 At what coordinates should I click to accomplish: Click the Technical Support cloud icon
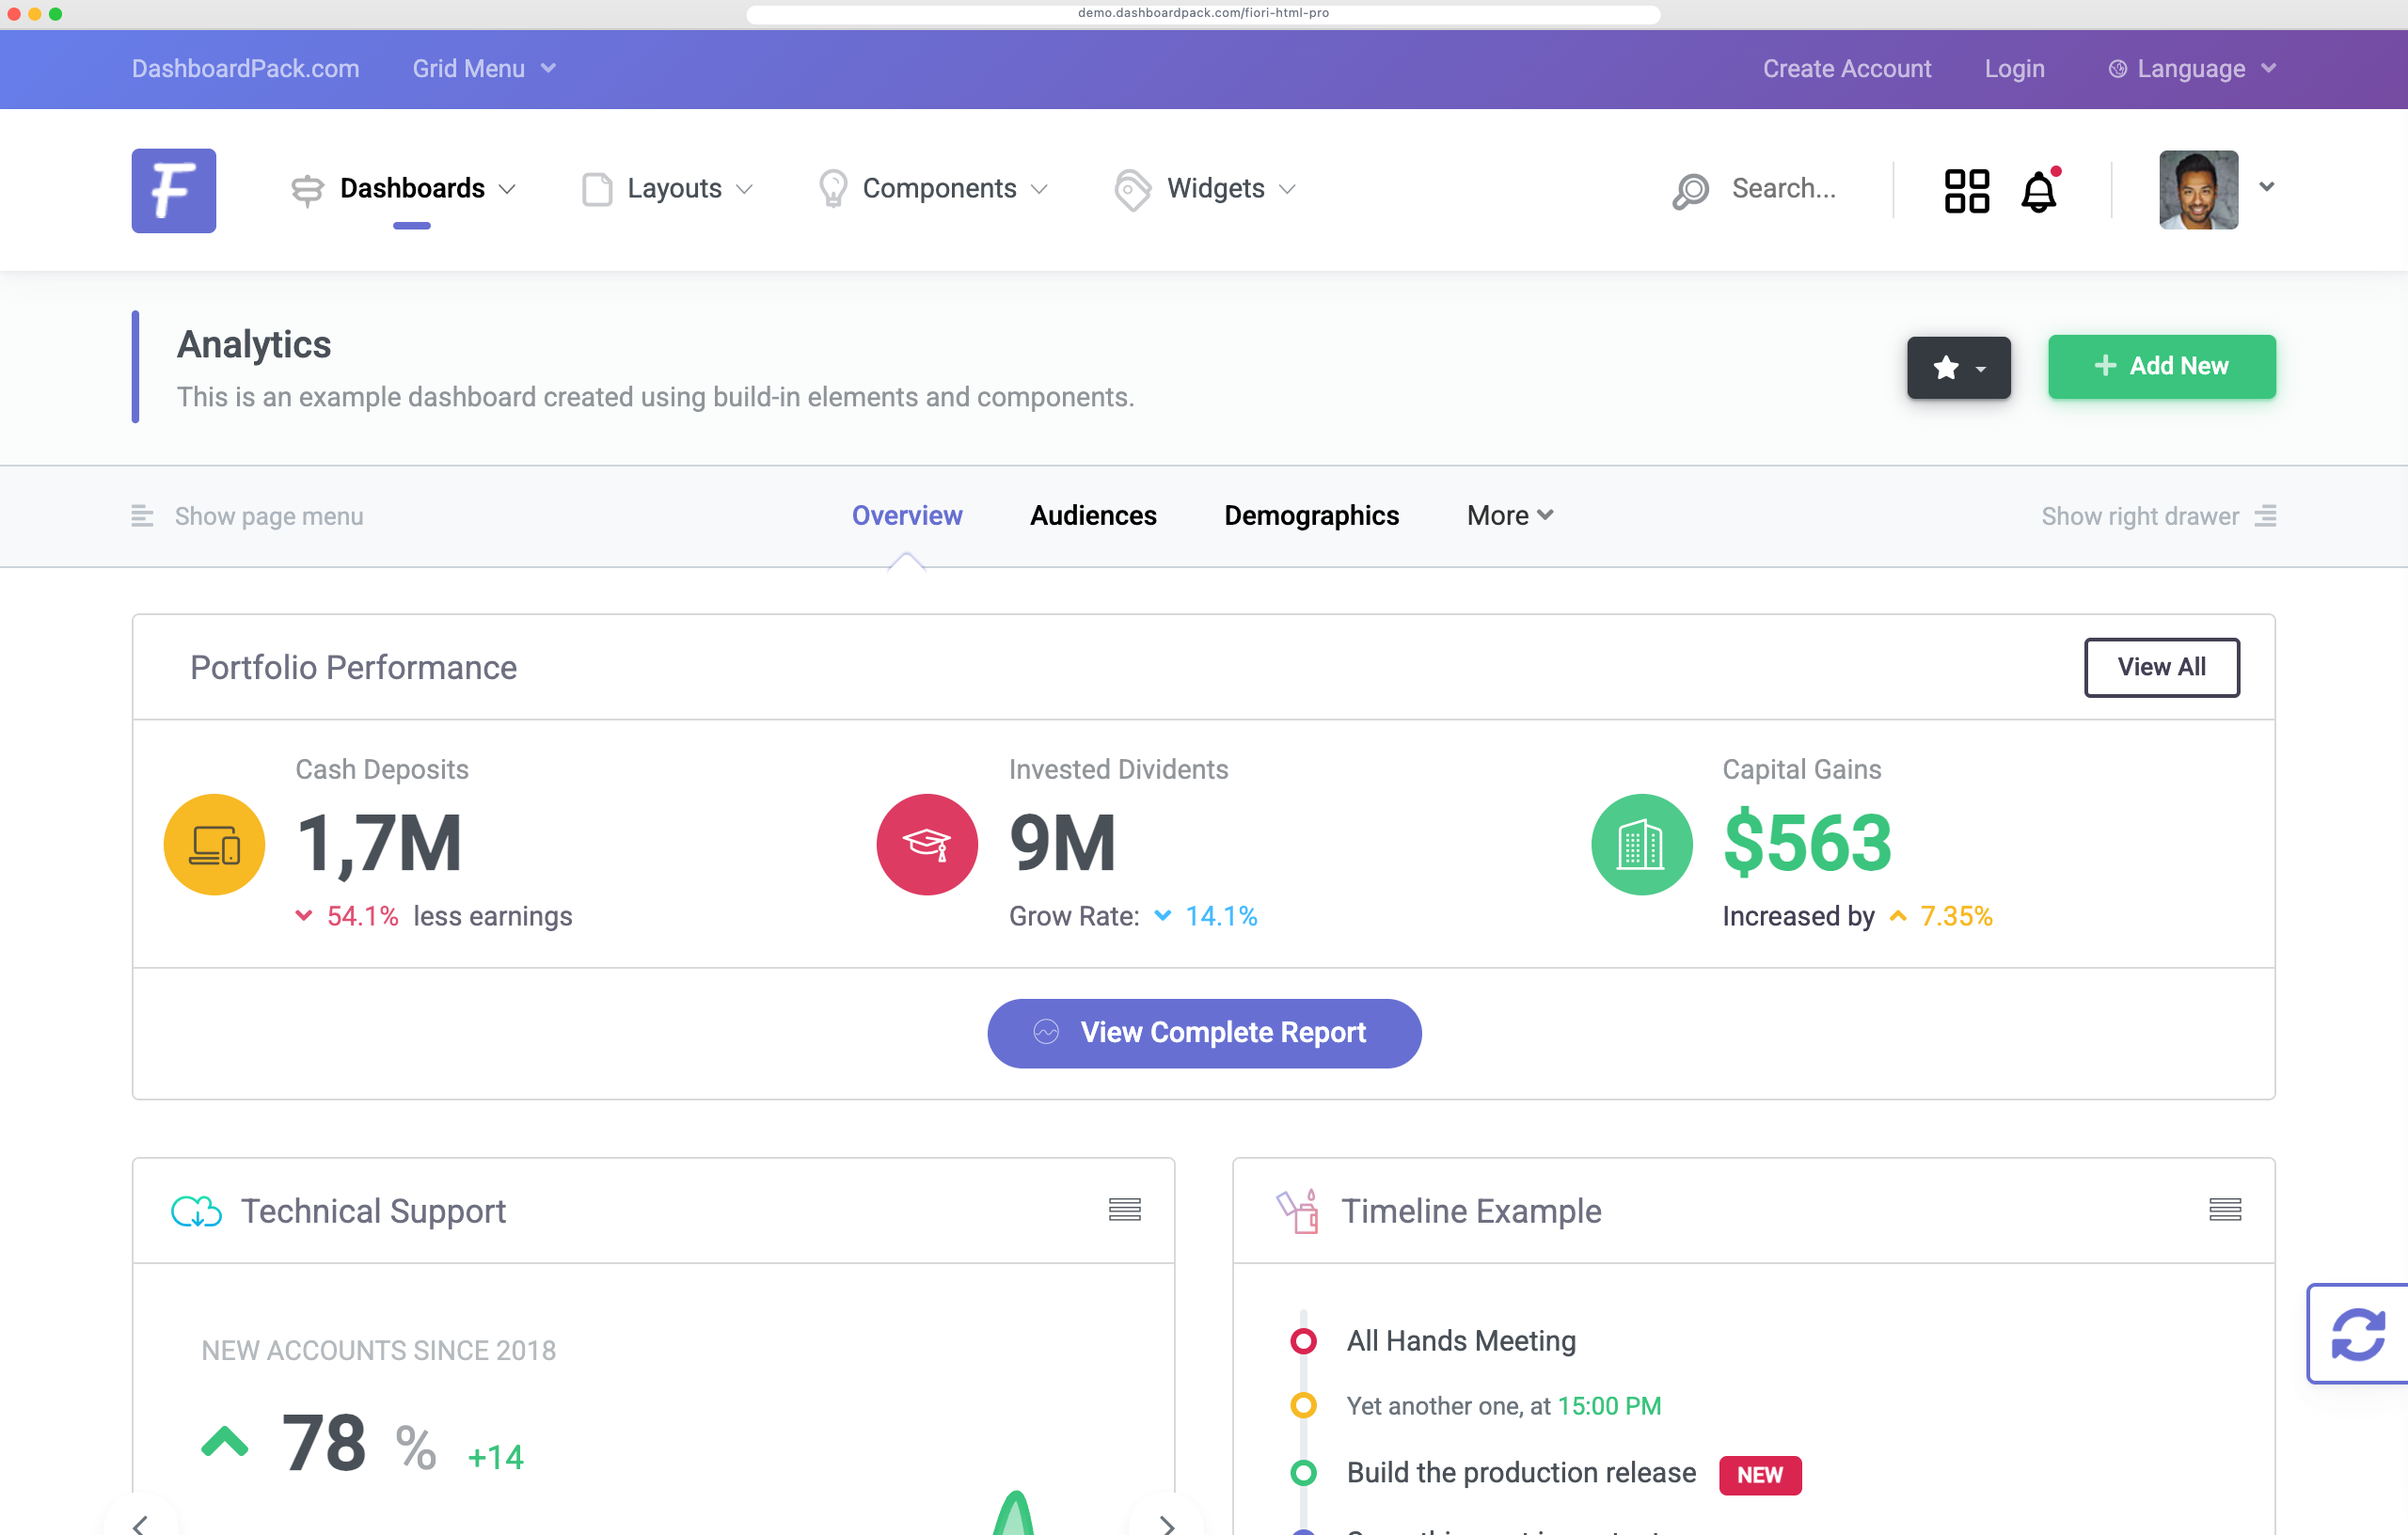pyautogui.click(x=196, y=1211)
